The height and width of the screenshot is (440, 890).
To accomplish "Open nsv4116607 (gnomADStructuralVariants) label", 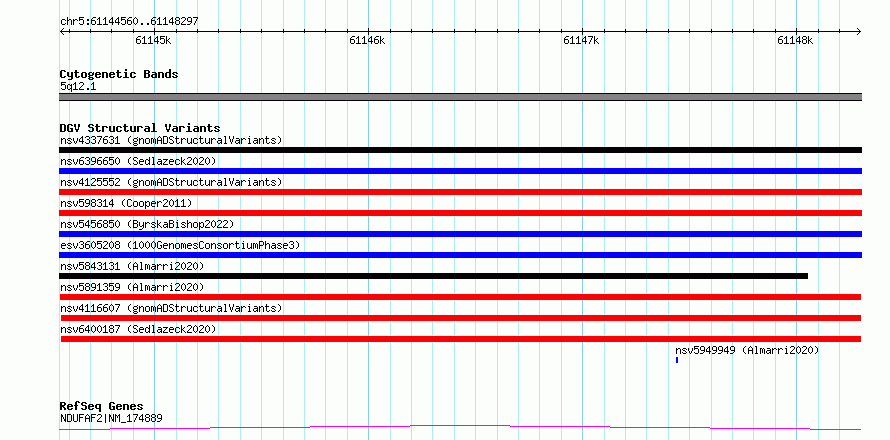I will click(171, 308).
